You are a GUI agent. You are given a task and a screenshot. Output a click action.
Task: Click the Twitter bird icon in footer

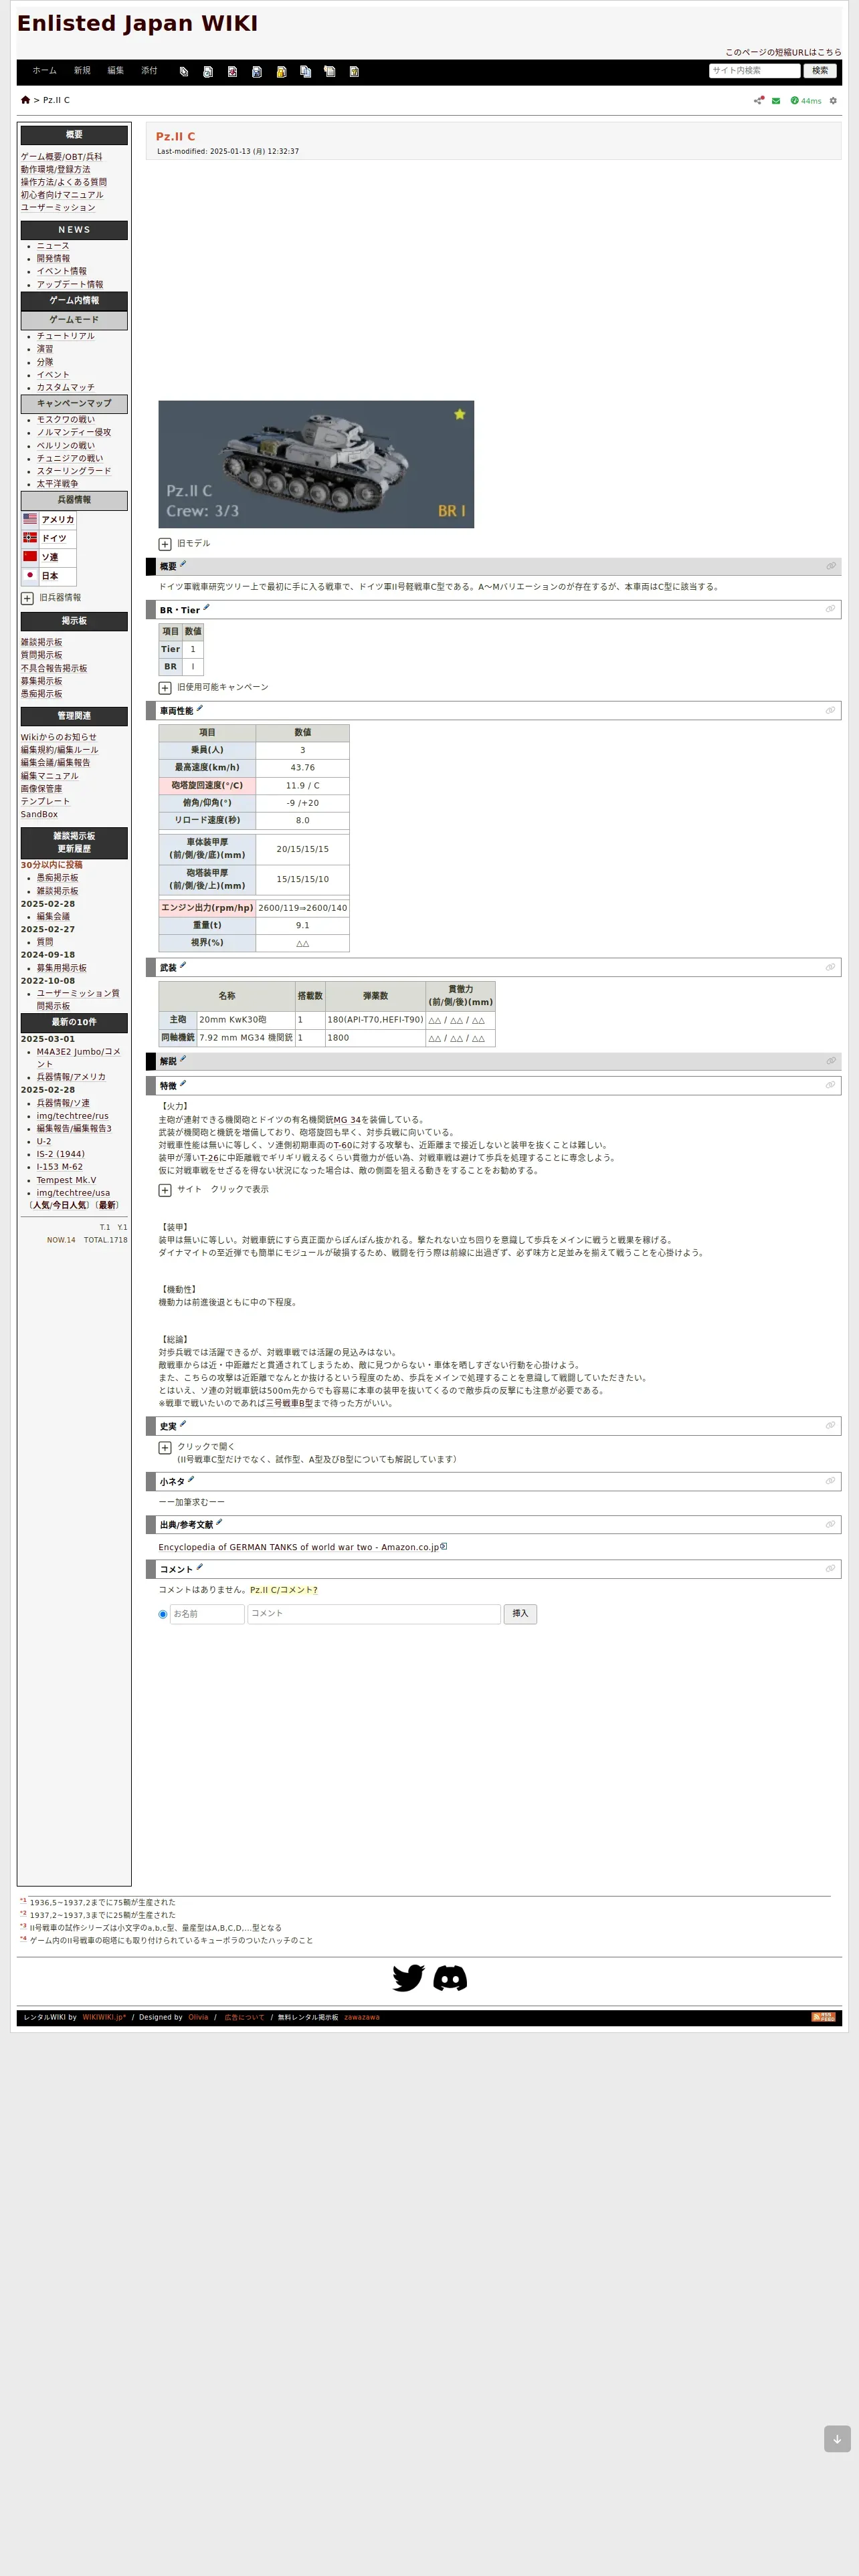coord(408,1977)
